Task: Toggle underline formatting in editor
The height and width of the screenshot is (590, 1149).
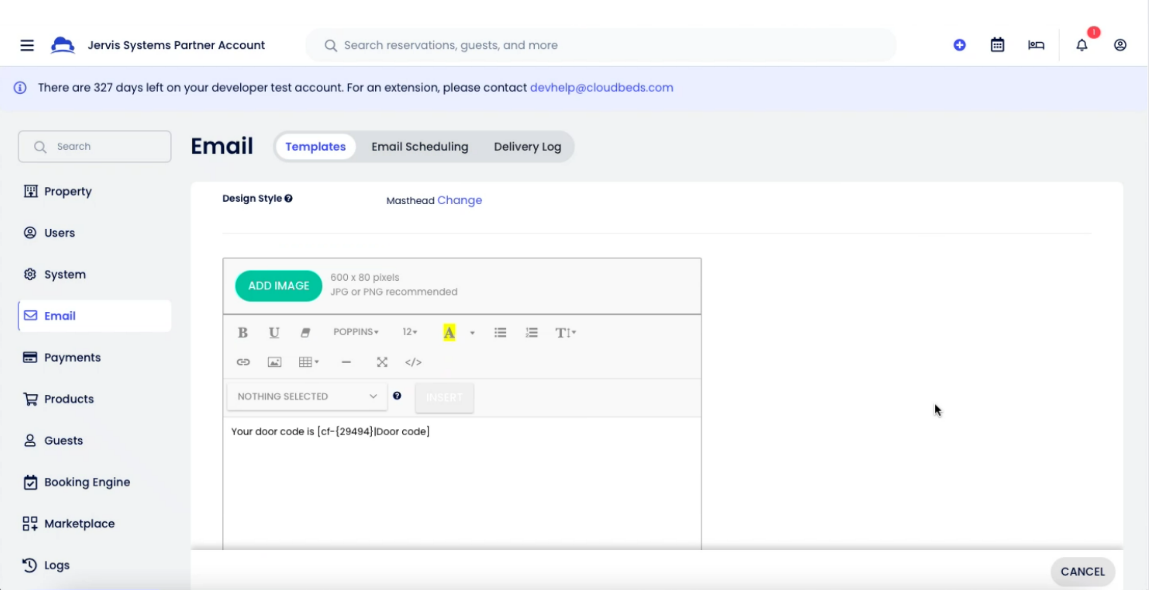Action: pos(274,333)
